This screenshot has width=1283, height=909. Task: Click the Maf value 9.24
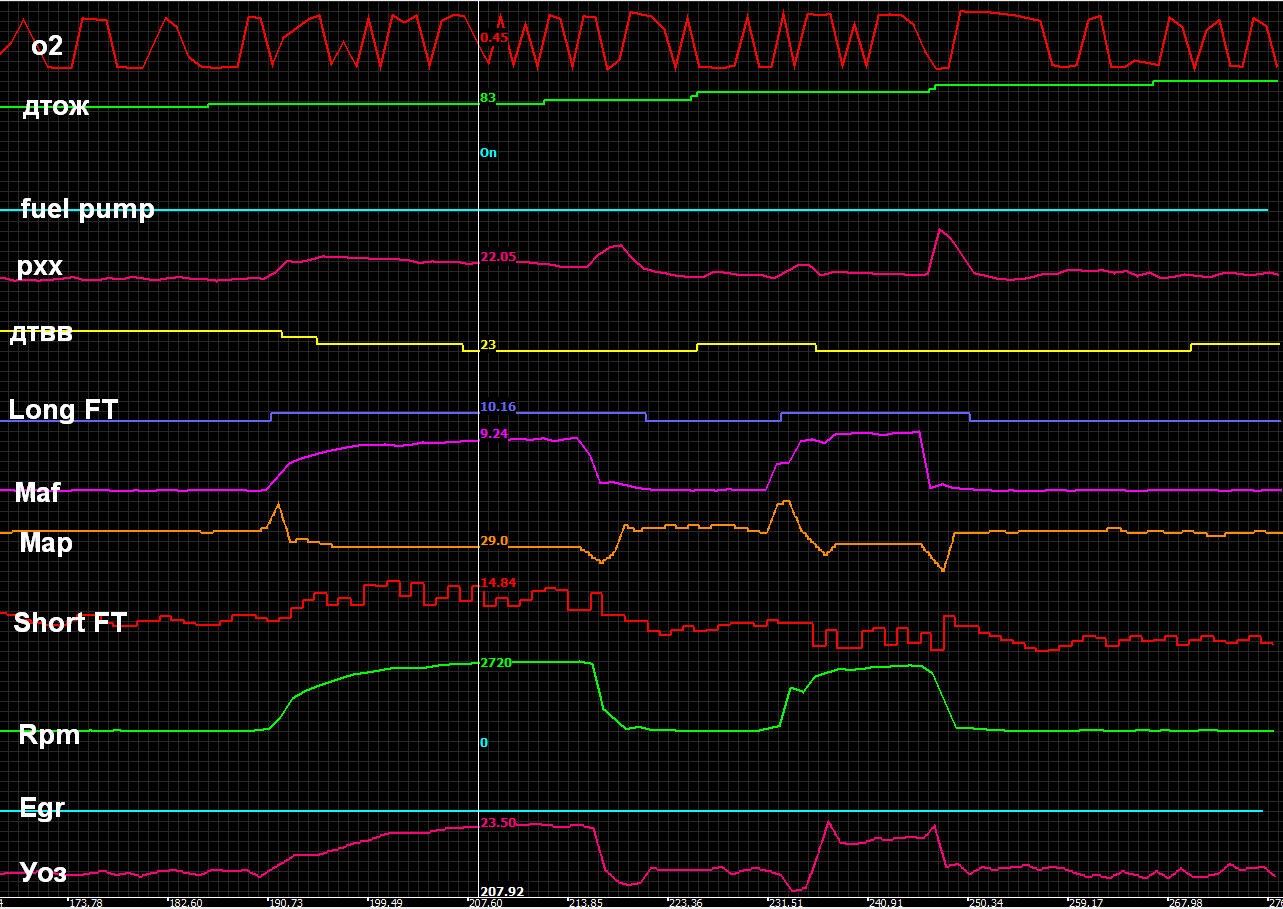pyautogui.click(x=494, y=434)
